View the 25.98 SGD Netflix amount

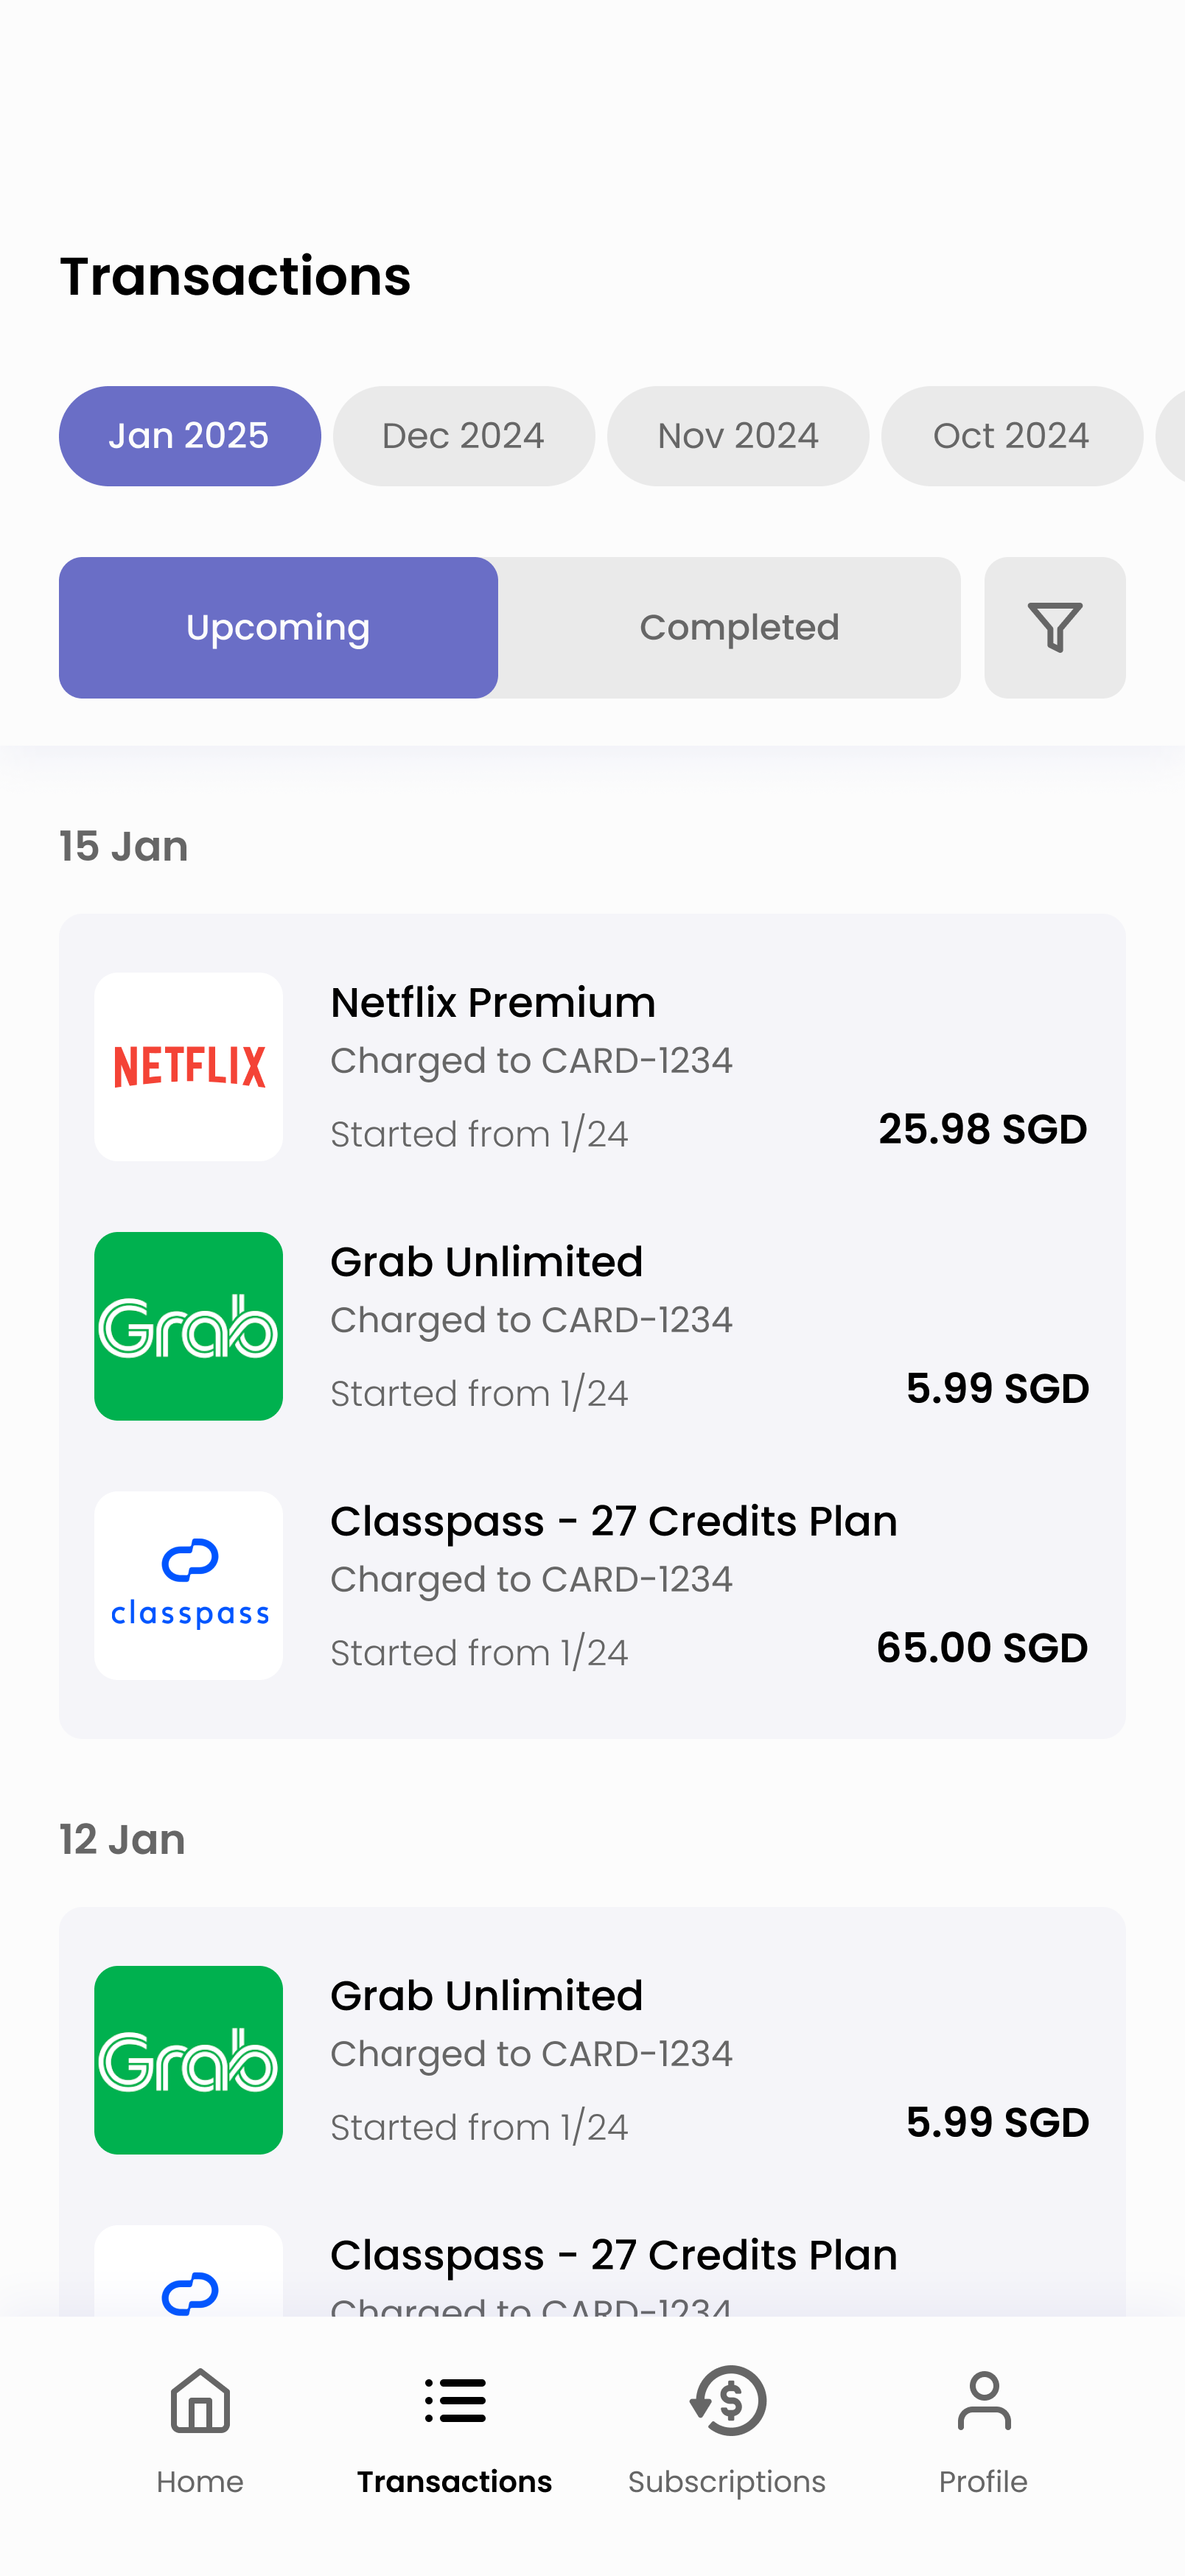pos(982,1130)
